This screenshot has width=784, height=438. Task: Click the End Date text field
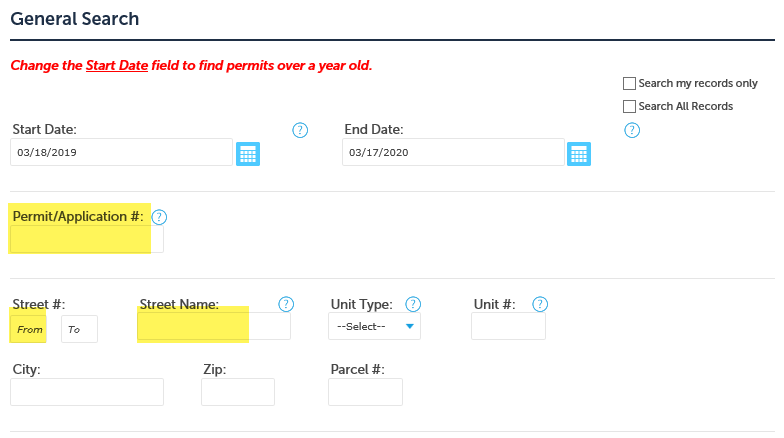452,153
